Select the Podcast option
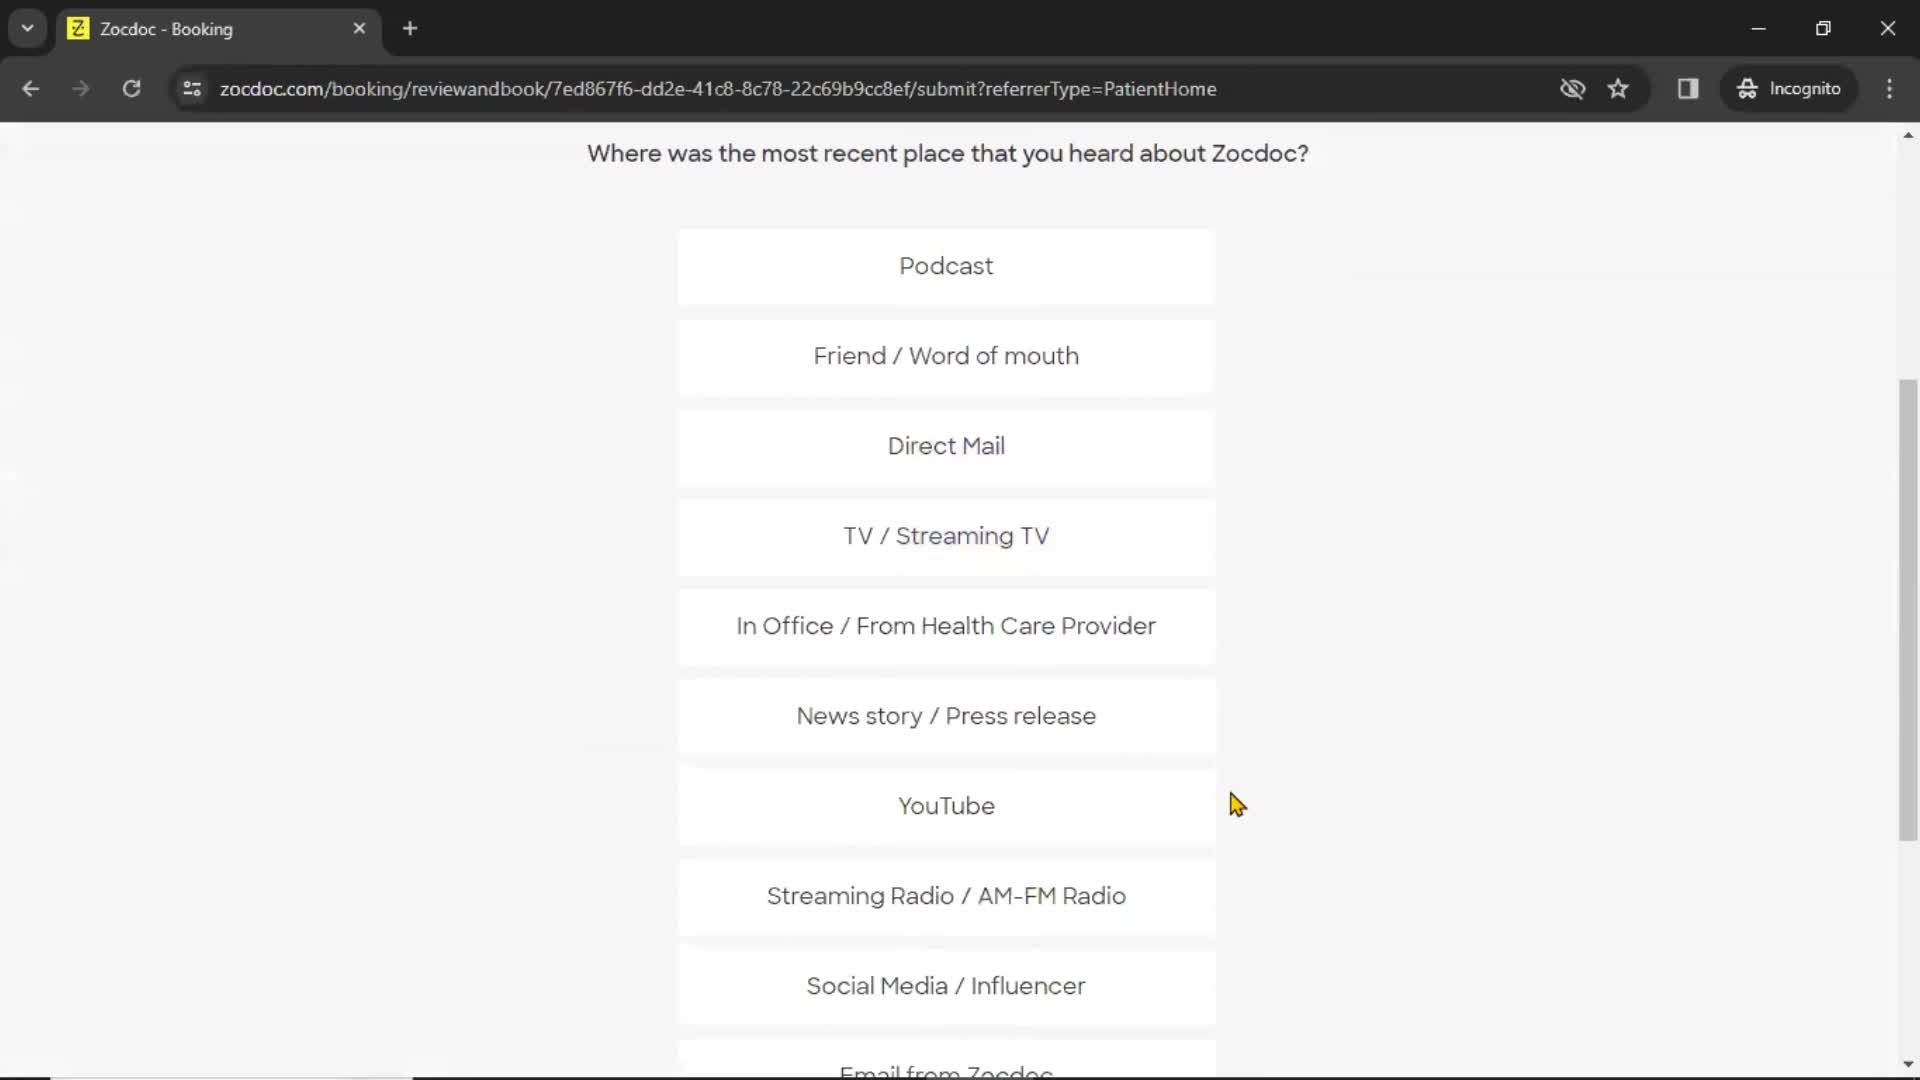Screen dimensions: 1920x1080 [x=946, y=266]
